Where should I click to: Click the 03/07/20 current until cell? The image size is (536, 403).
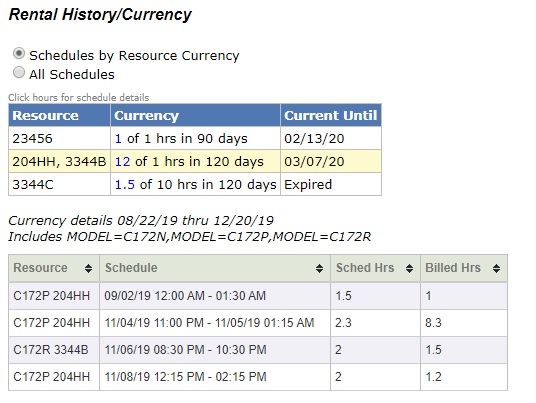(331, 161)
